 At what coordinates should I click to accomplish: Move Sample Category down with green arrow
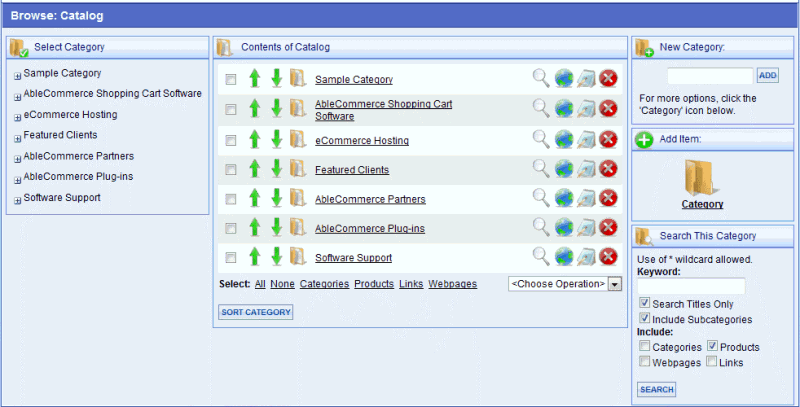277,79
